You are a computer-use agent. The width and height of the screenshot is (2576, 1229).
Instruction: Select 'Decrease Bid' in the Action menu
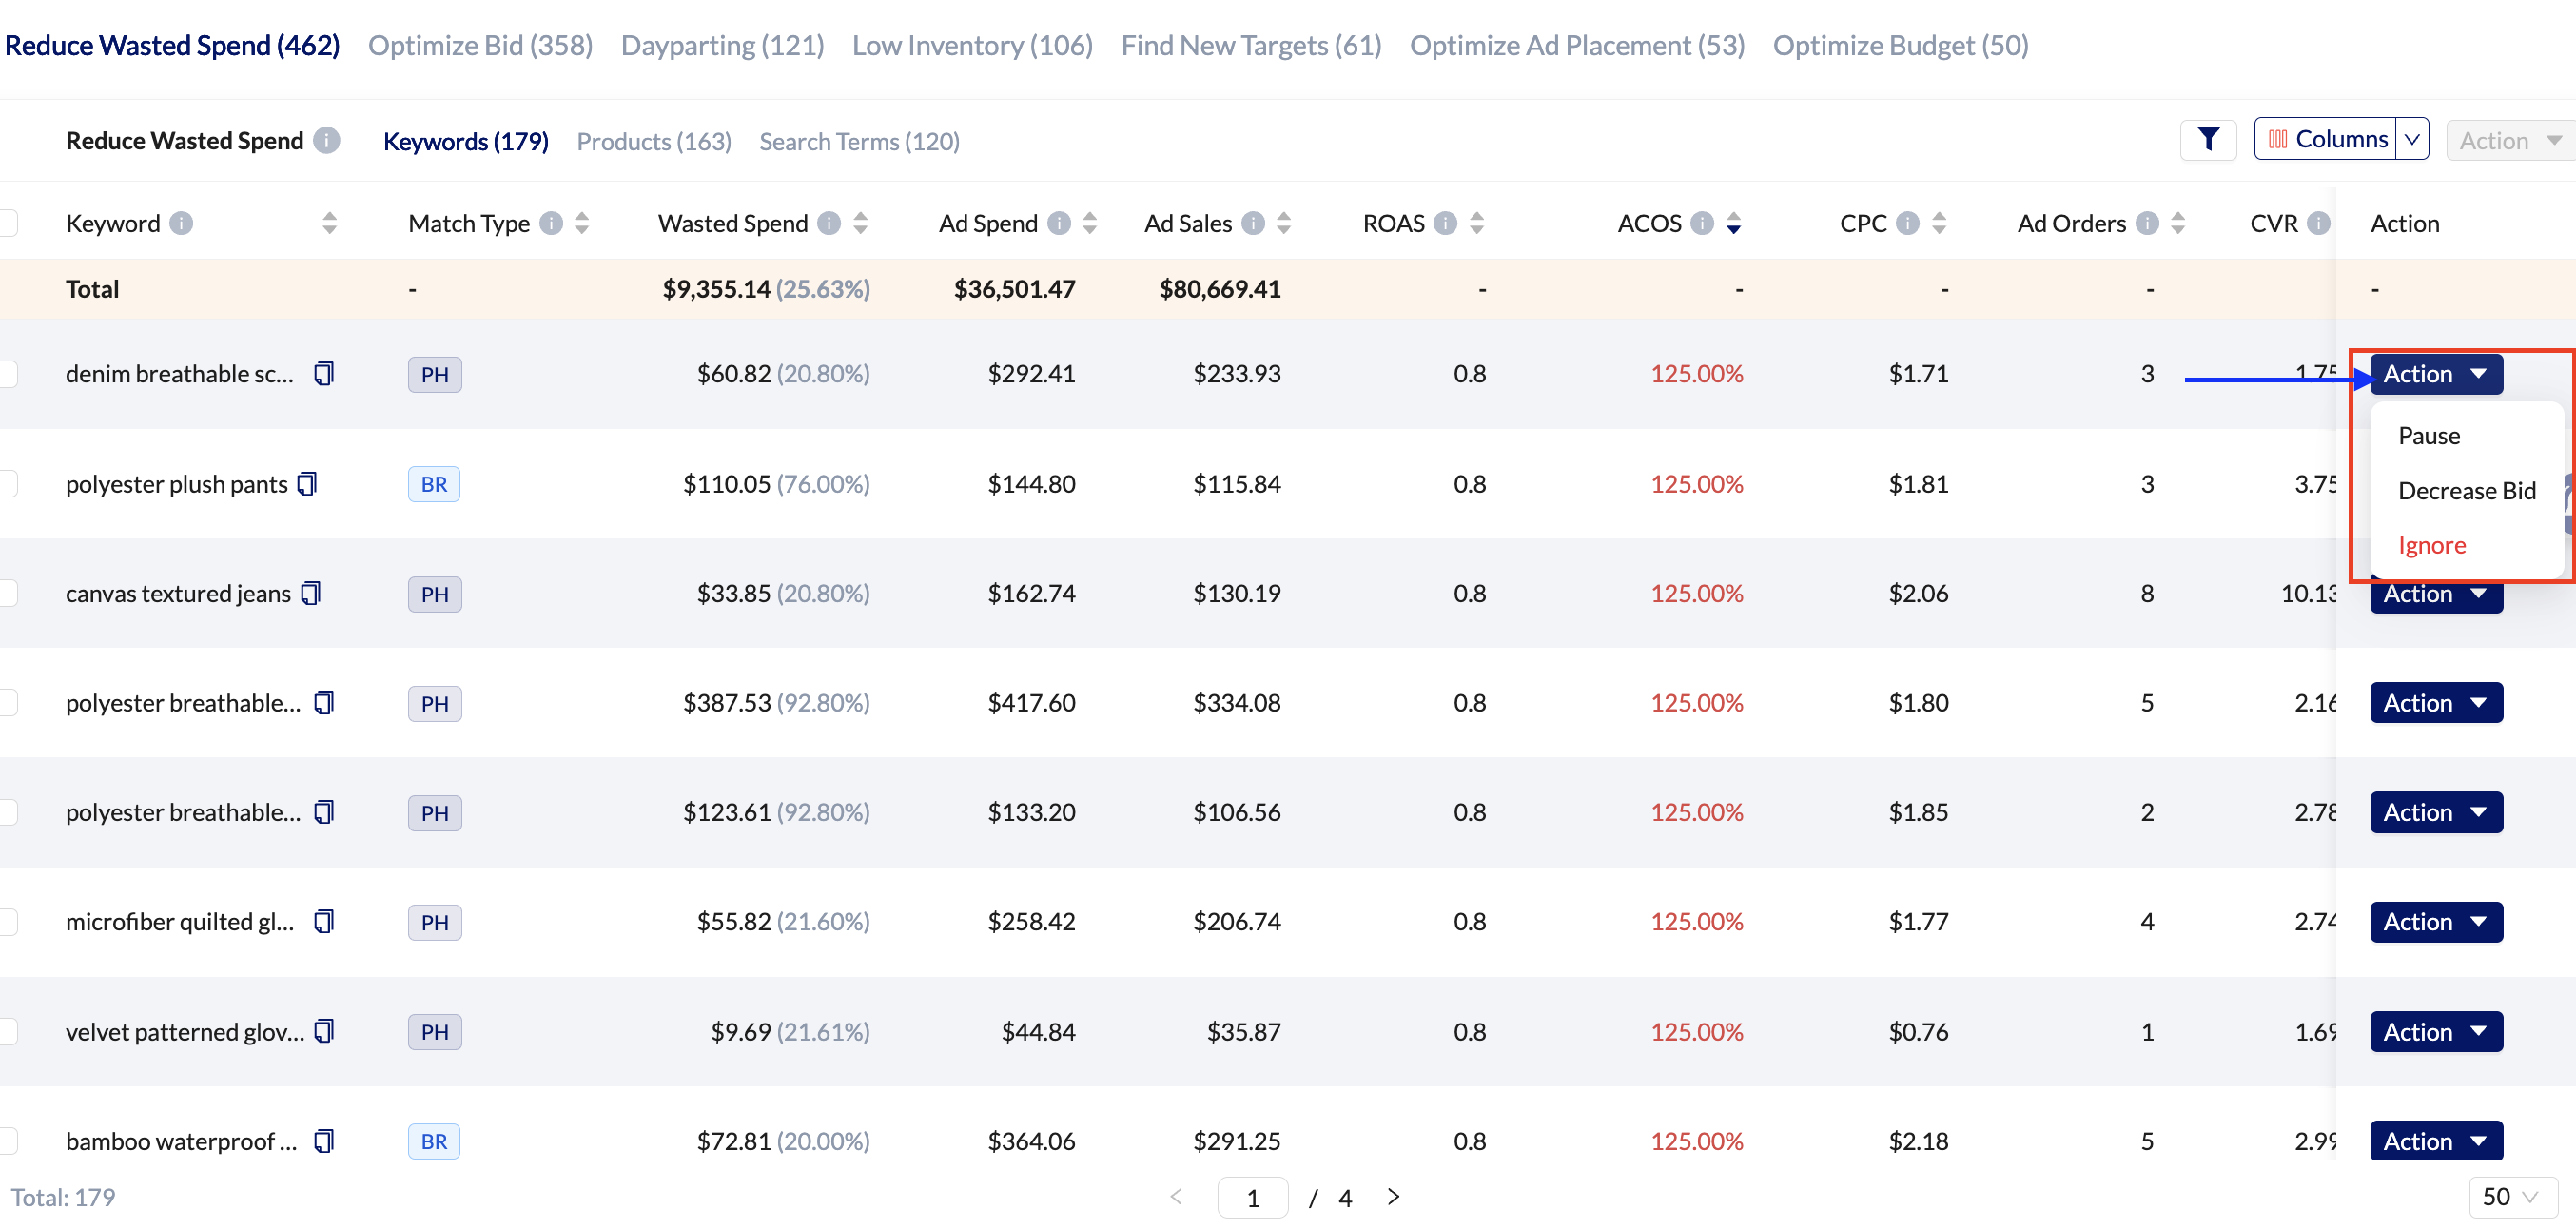coord(2466,491)
